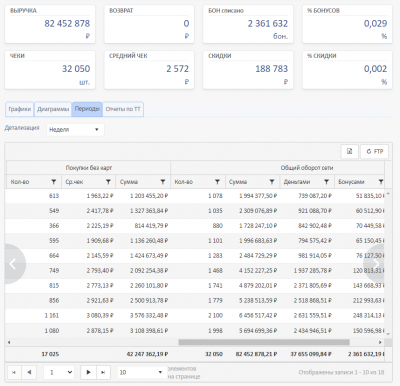The height and width of the screenshot is (386, 400).
Task: Open the page number dropdown showing 1
Action: click(x=59, y=372)
